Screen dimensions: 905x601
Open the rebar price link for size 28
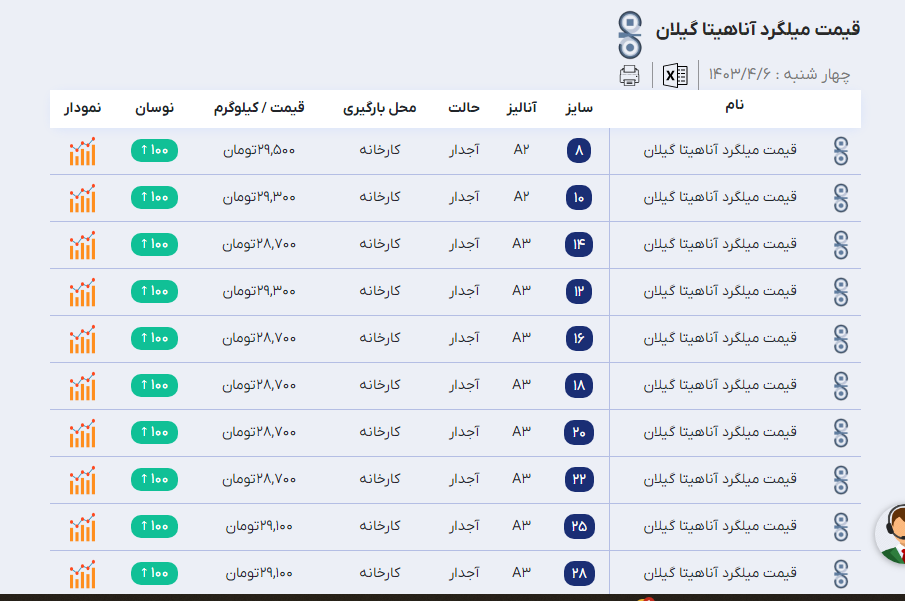tap(720, 573)
